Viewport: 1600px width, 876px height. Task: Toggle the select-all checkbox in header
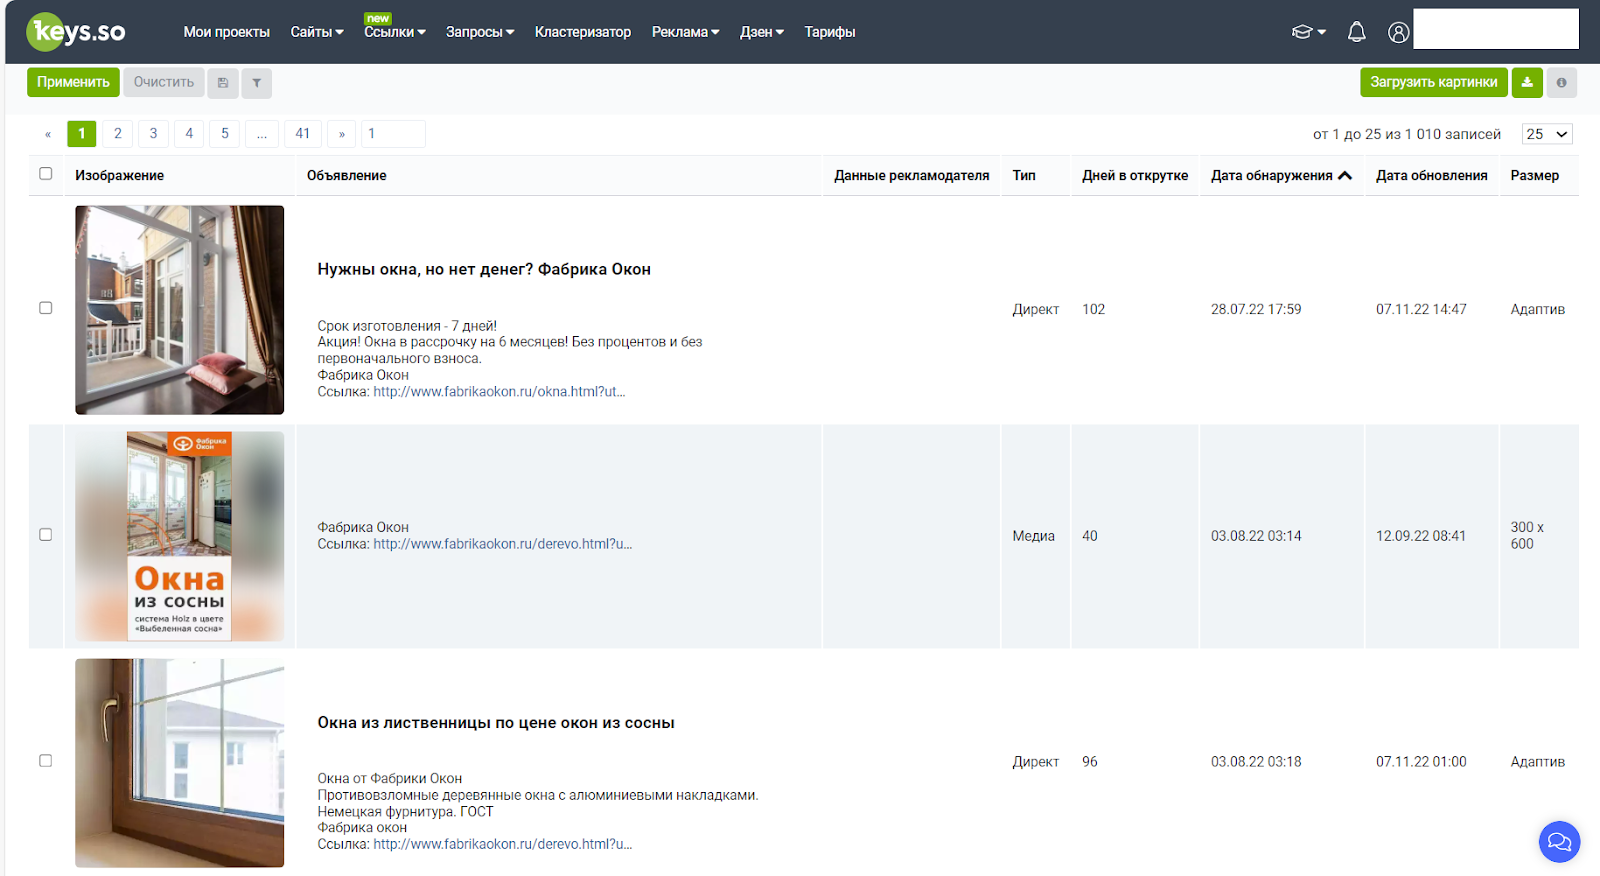point(46,174)
